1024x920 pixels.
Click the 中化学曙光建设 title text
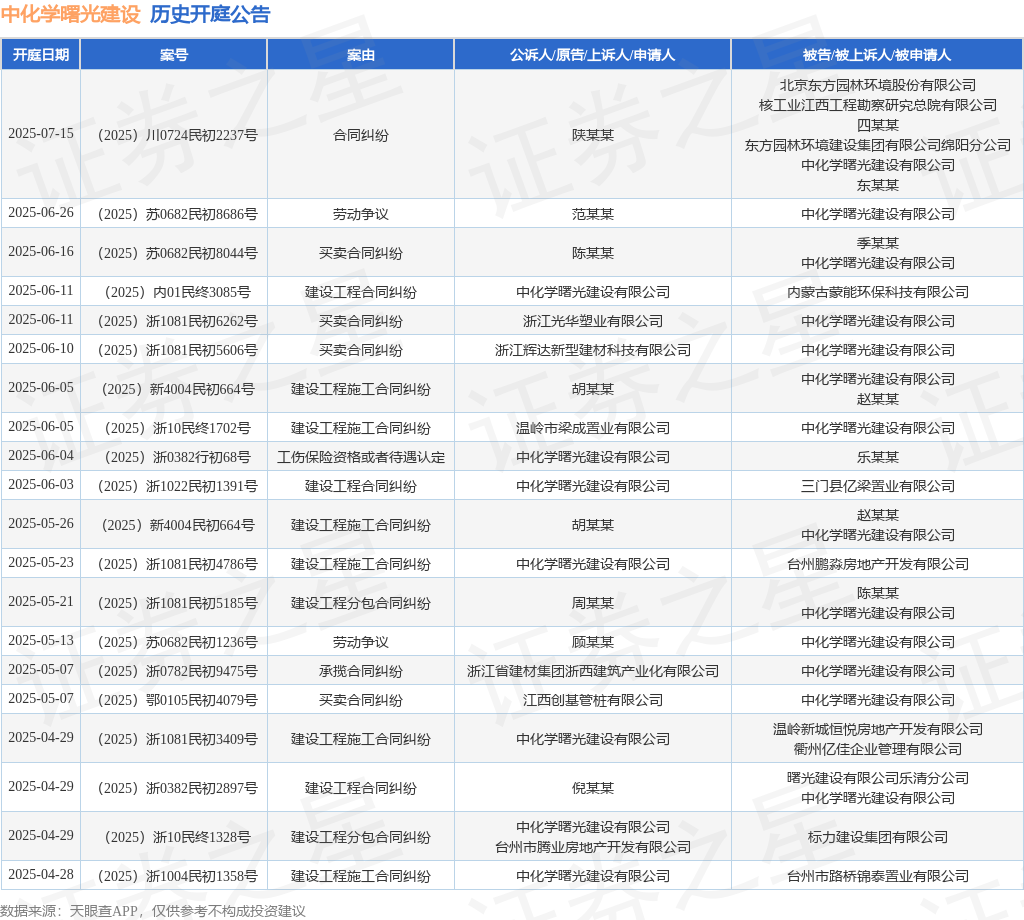click(71, 14)
